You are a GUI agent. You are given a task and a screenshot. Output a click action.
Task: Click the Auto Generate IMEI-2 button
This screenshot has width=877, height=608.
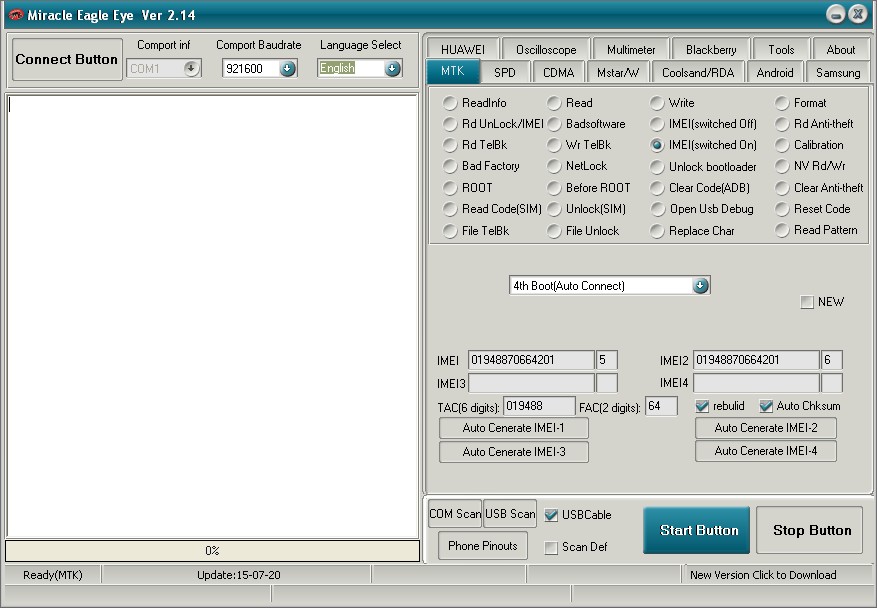(766, 428)
